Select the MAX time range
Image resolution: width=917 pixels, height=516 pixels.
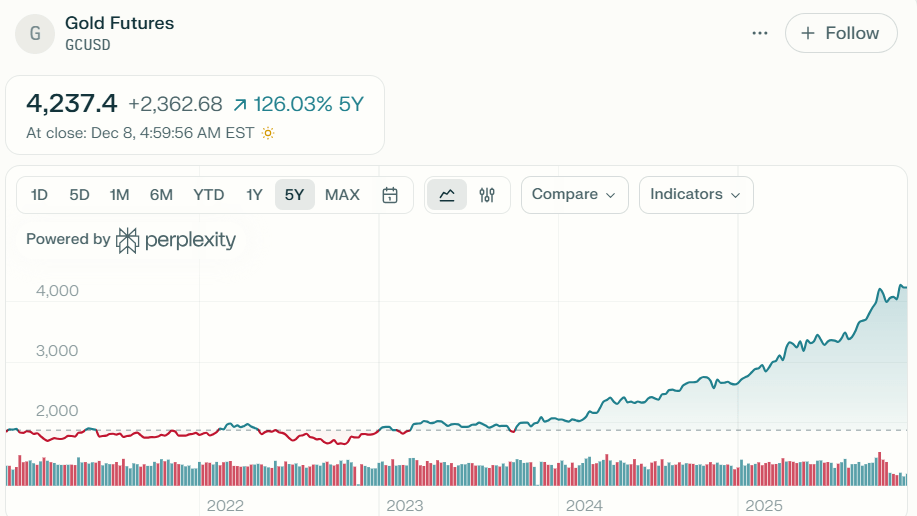[x=342, y=195]
